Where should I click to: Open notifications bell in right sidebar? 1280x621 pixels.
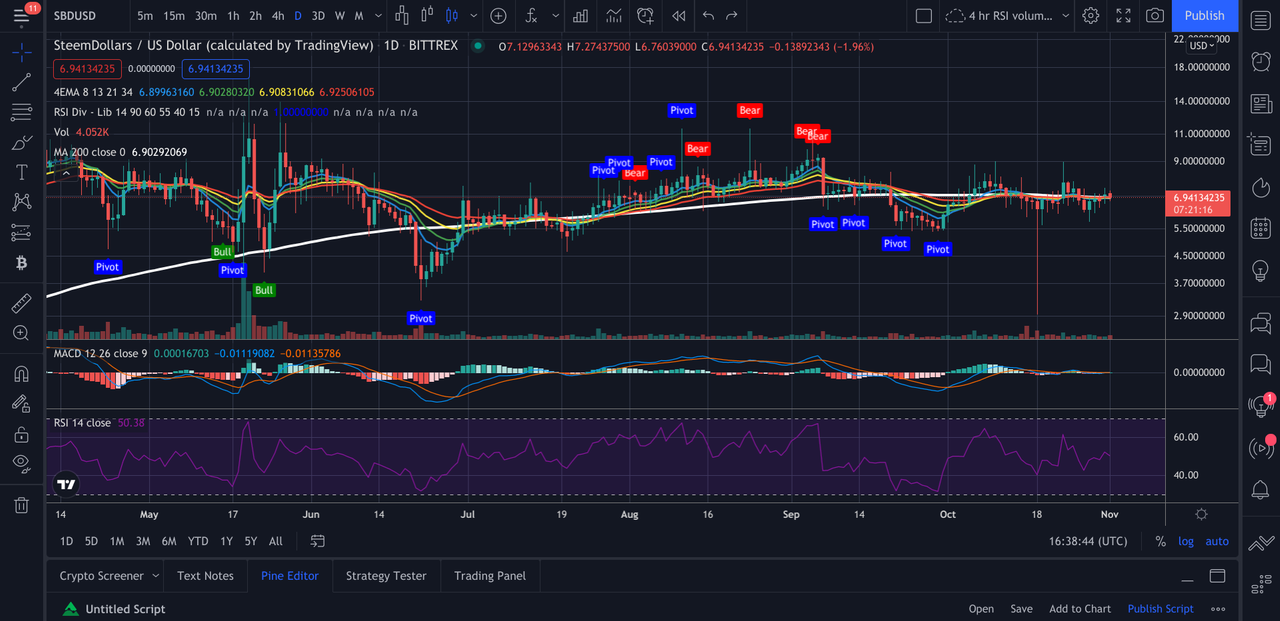click(x=1260, y=489)
